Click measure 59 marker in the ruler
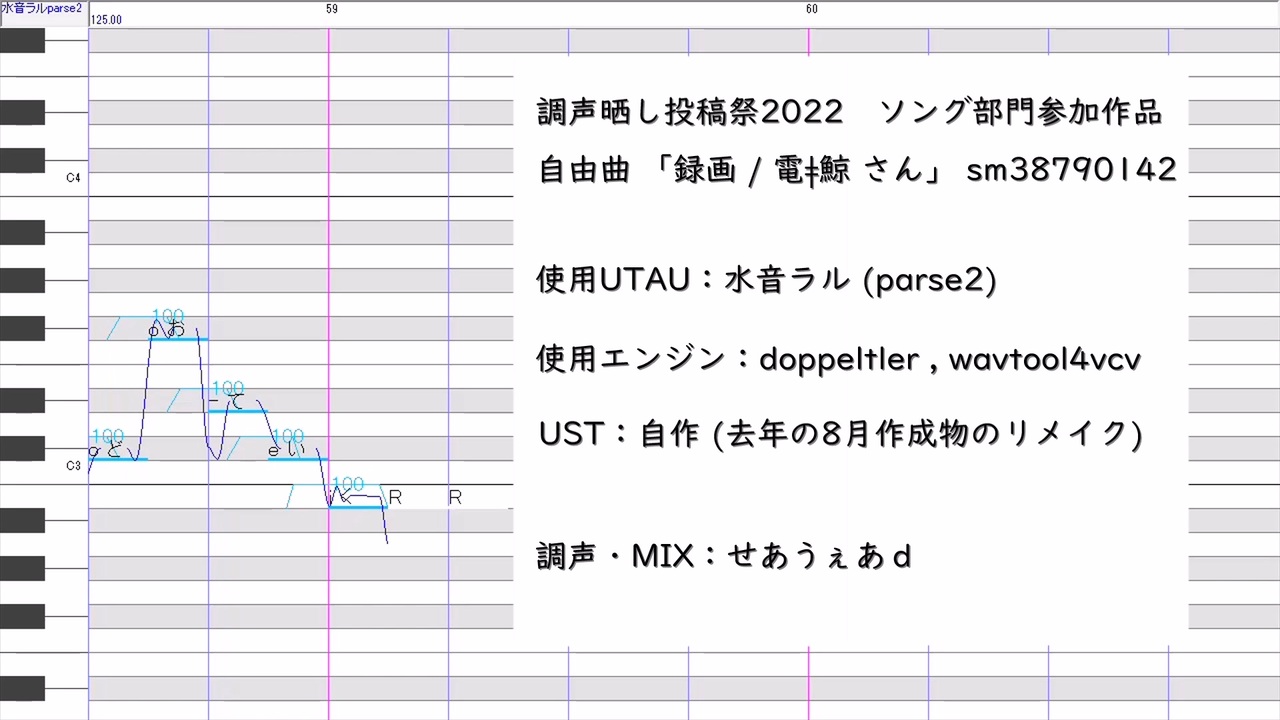1280x720 pixels. 332,9
